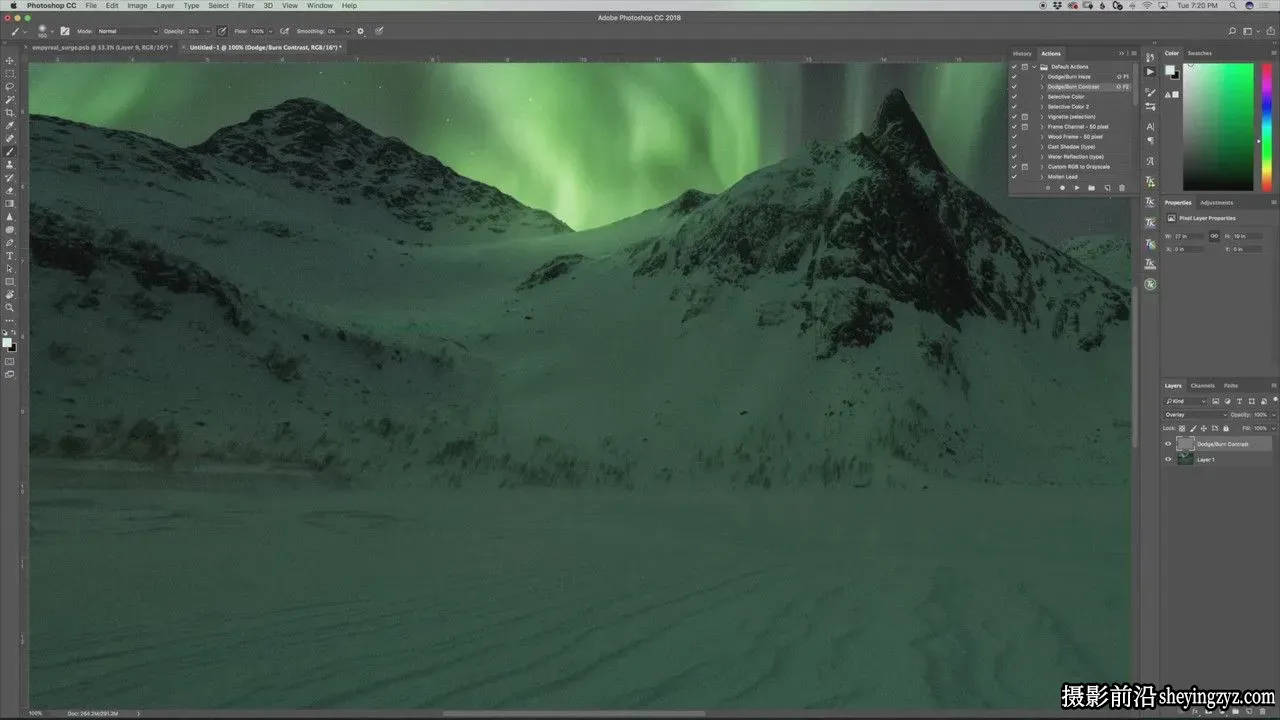Toggle the checkmark for the Dodge/Burn Haze action

click(1014, 77)
